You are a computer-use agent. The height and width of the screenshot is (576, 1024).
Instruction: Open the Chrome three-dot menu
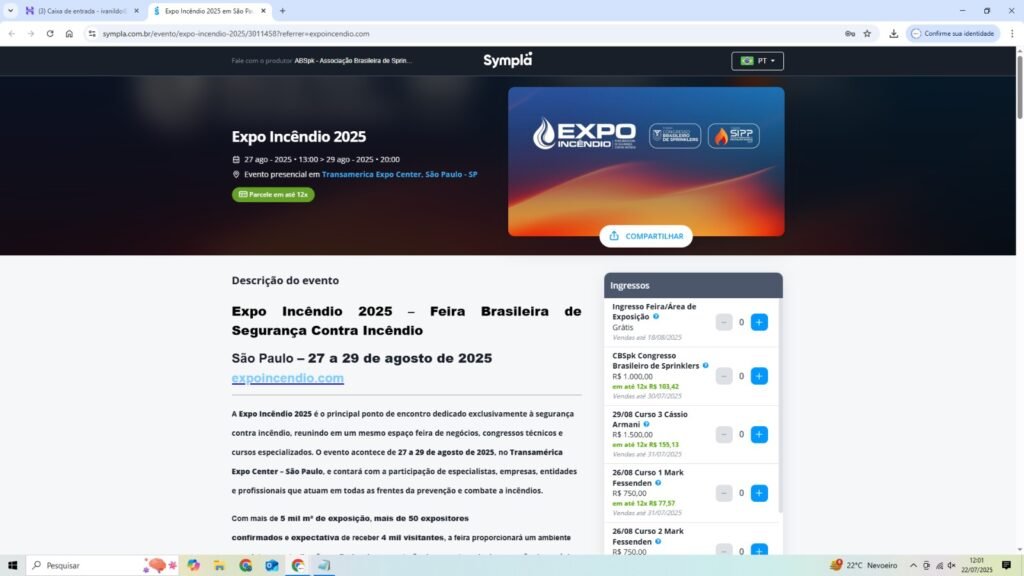pos(1012,33)
